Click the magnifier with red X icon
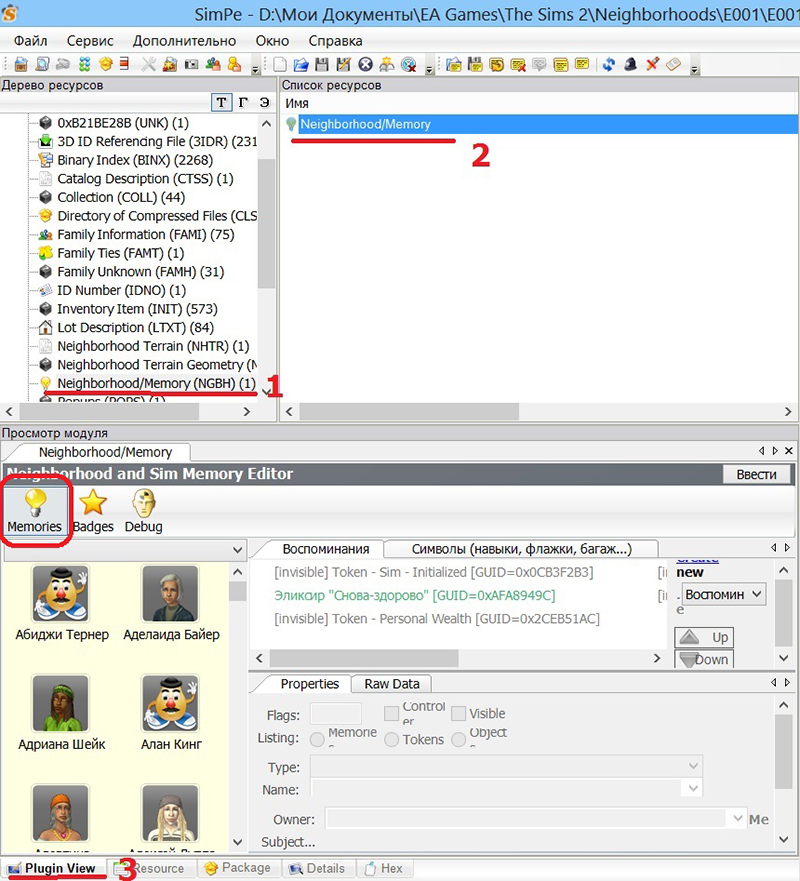800x881 pixels. (x=408, y=65)
